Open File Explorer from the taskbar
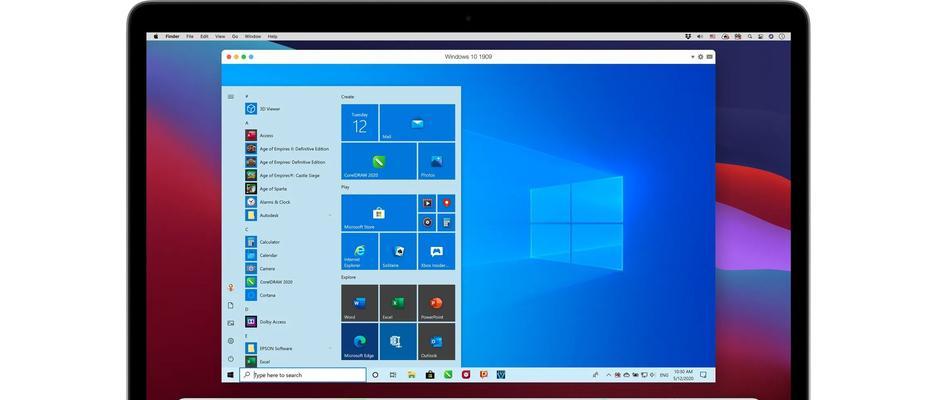 pos(411,375)
